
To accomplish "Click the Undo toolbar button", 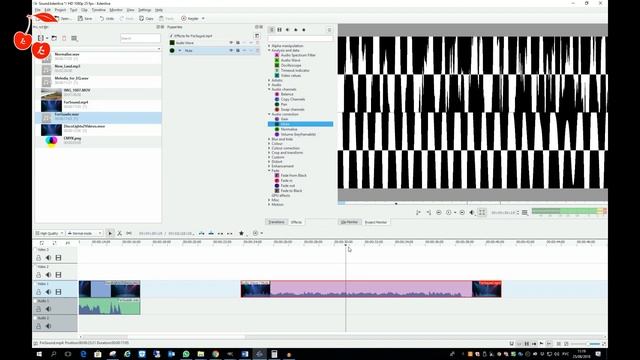I will (x=107, y=18).
